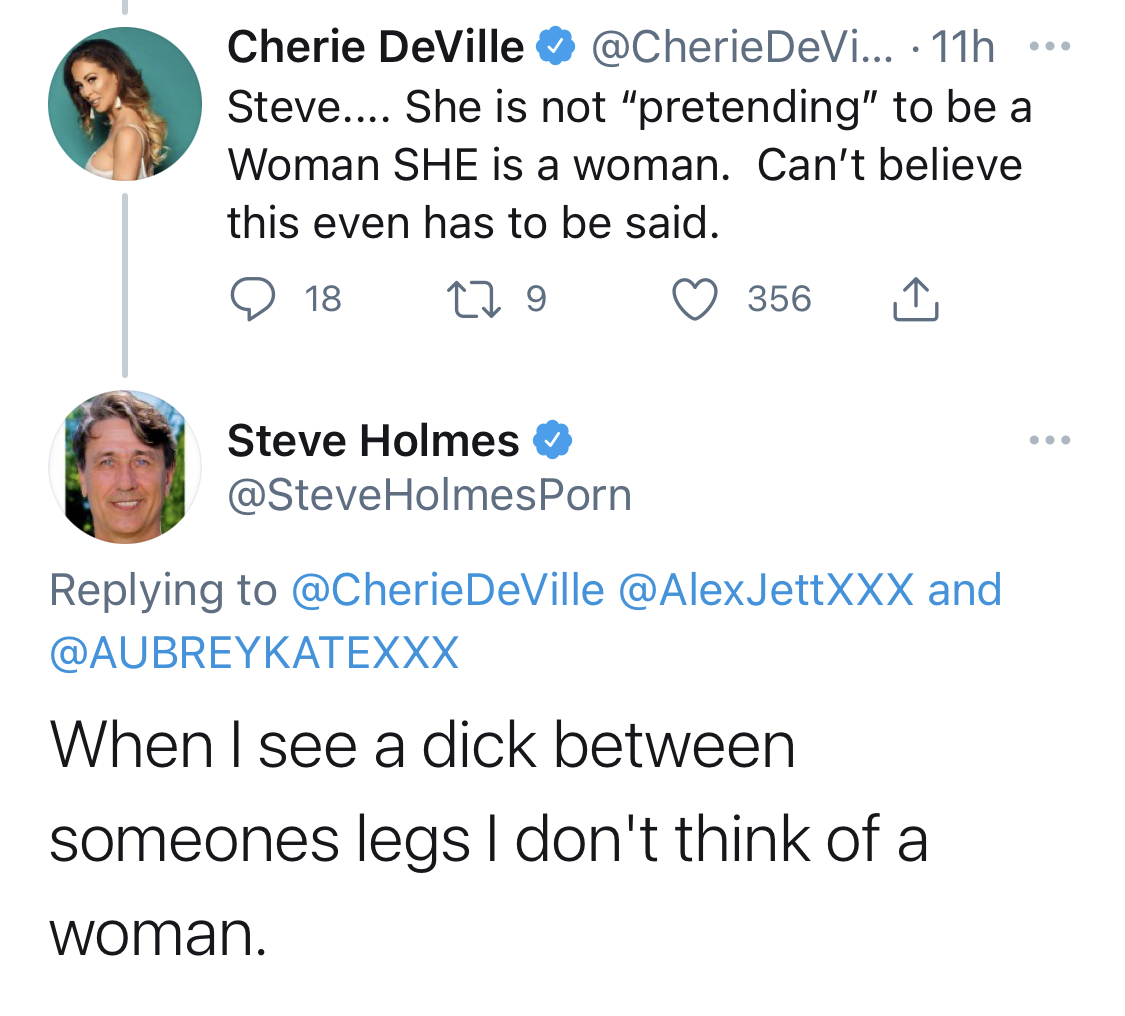Tap the 11h timestamp

pyautogui.click(x=962, y=46)
